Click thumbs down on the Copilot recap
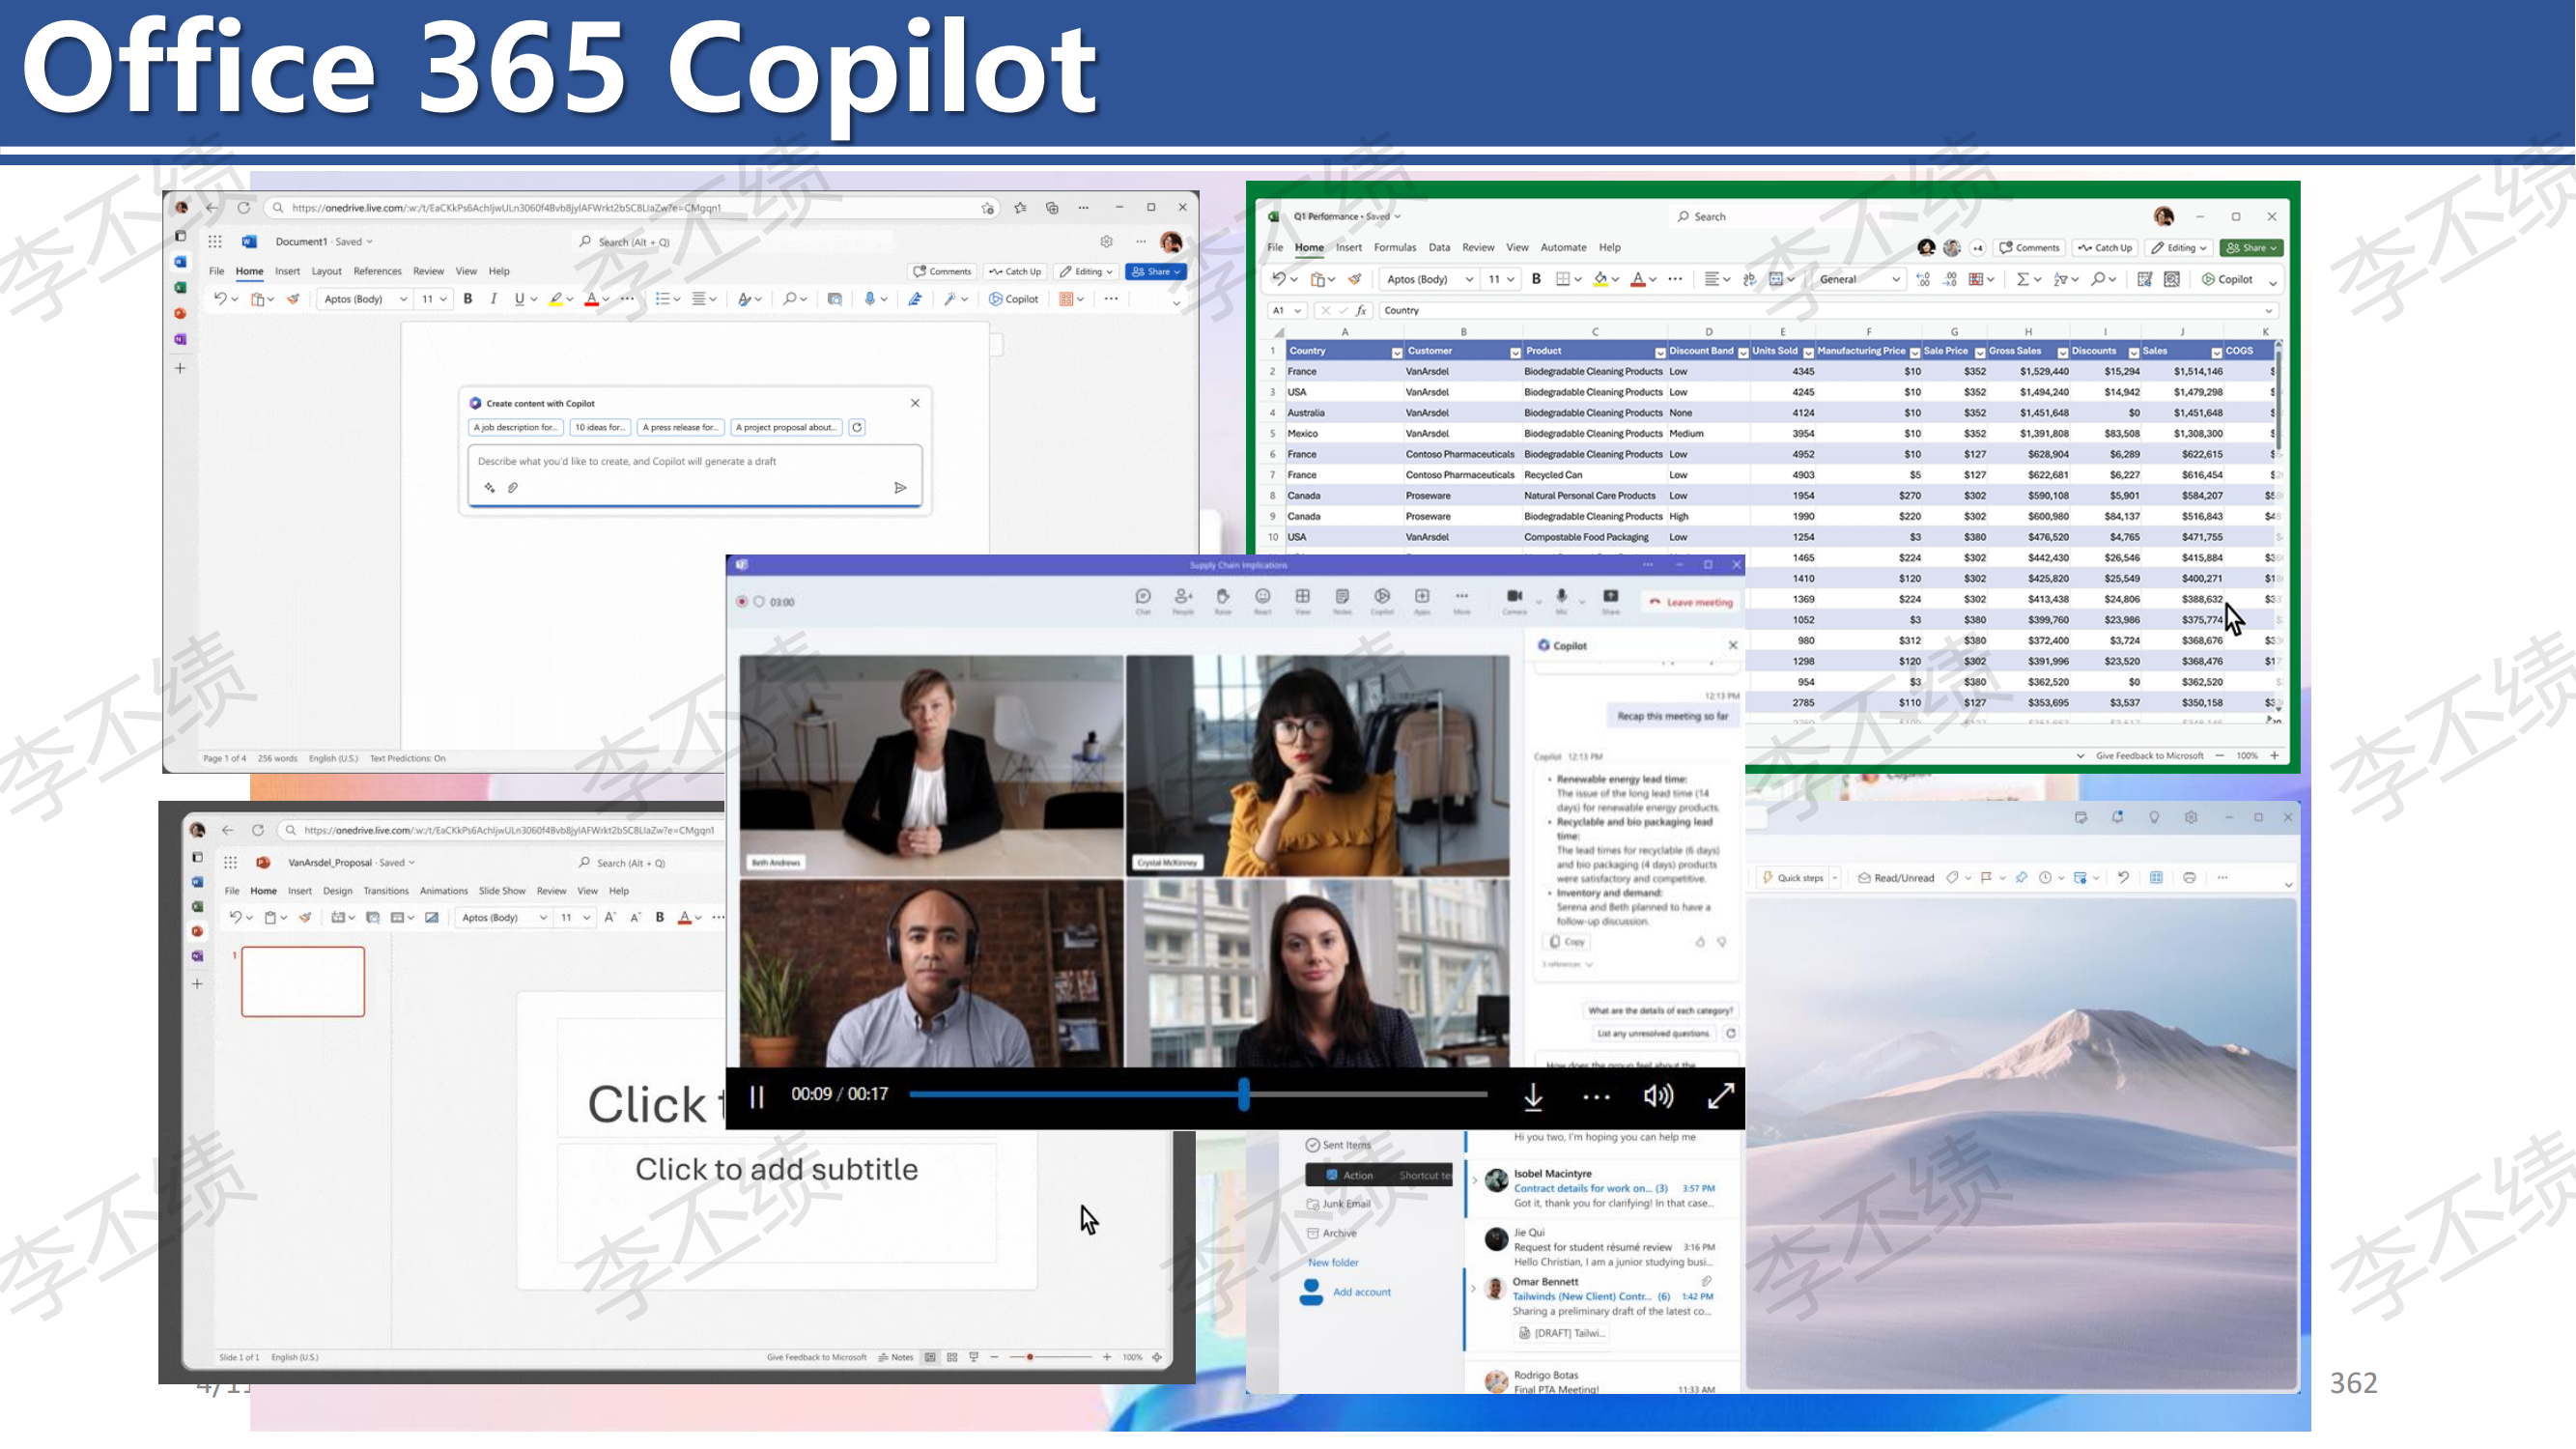2576x1449 pixels. pos(1721,942)
